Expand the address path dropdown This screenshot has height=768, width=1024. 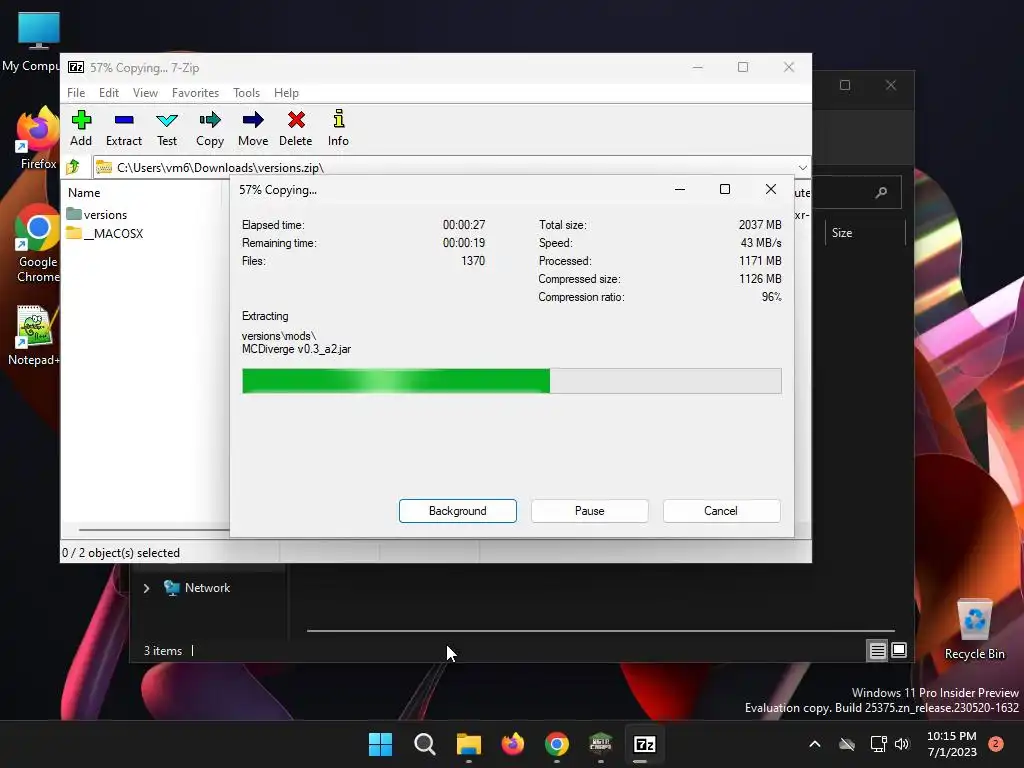pos(803,167)
